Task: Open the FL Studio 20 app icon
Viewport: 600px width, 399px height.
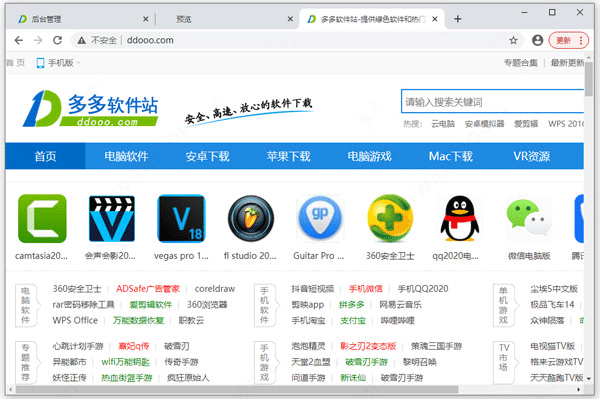Action: click(251, 218)
